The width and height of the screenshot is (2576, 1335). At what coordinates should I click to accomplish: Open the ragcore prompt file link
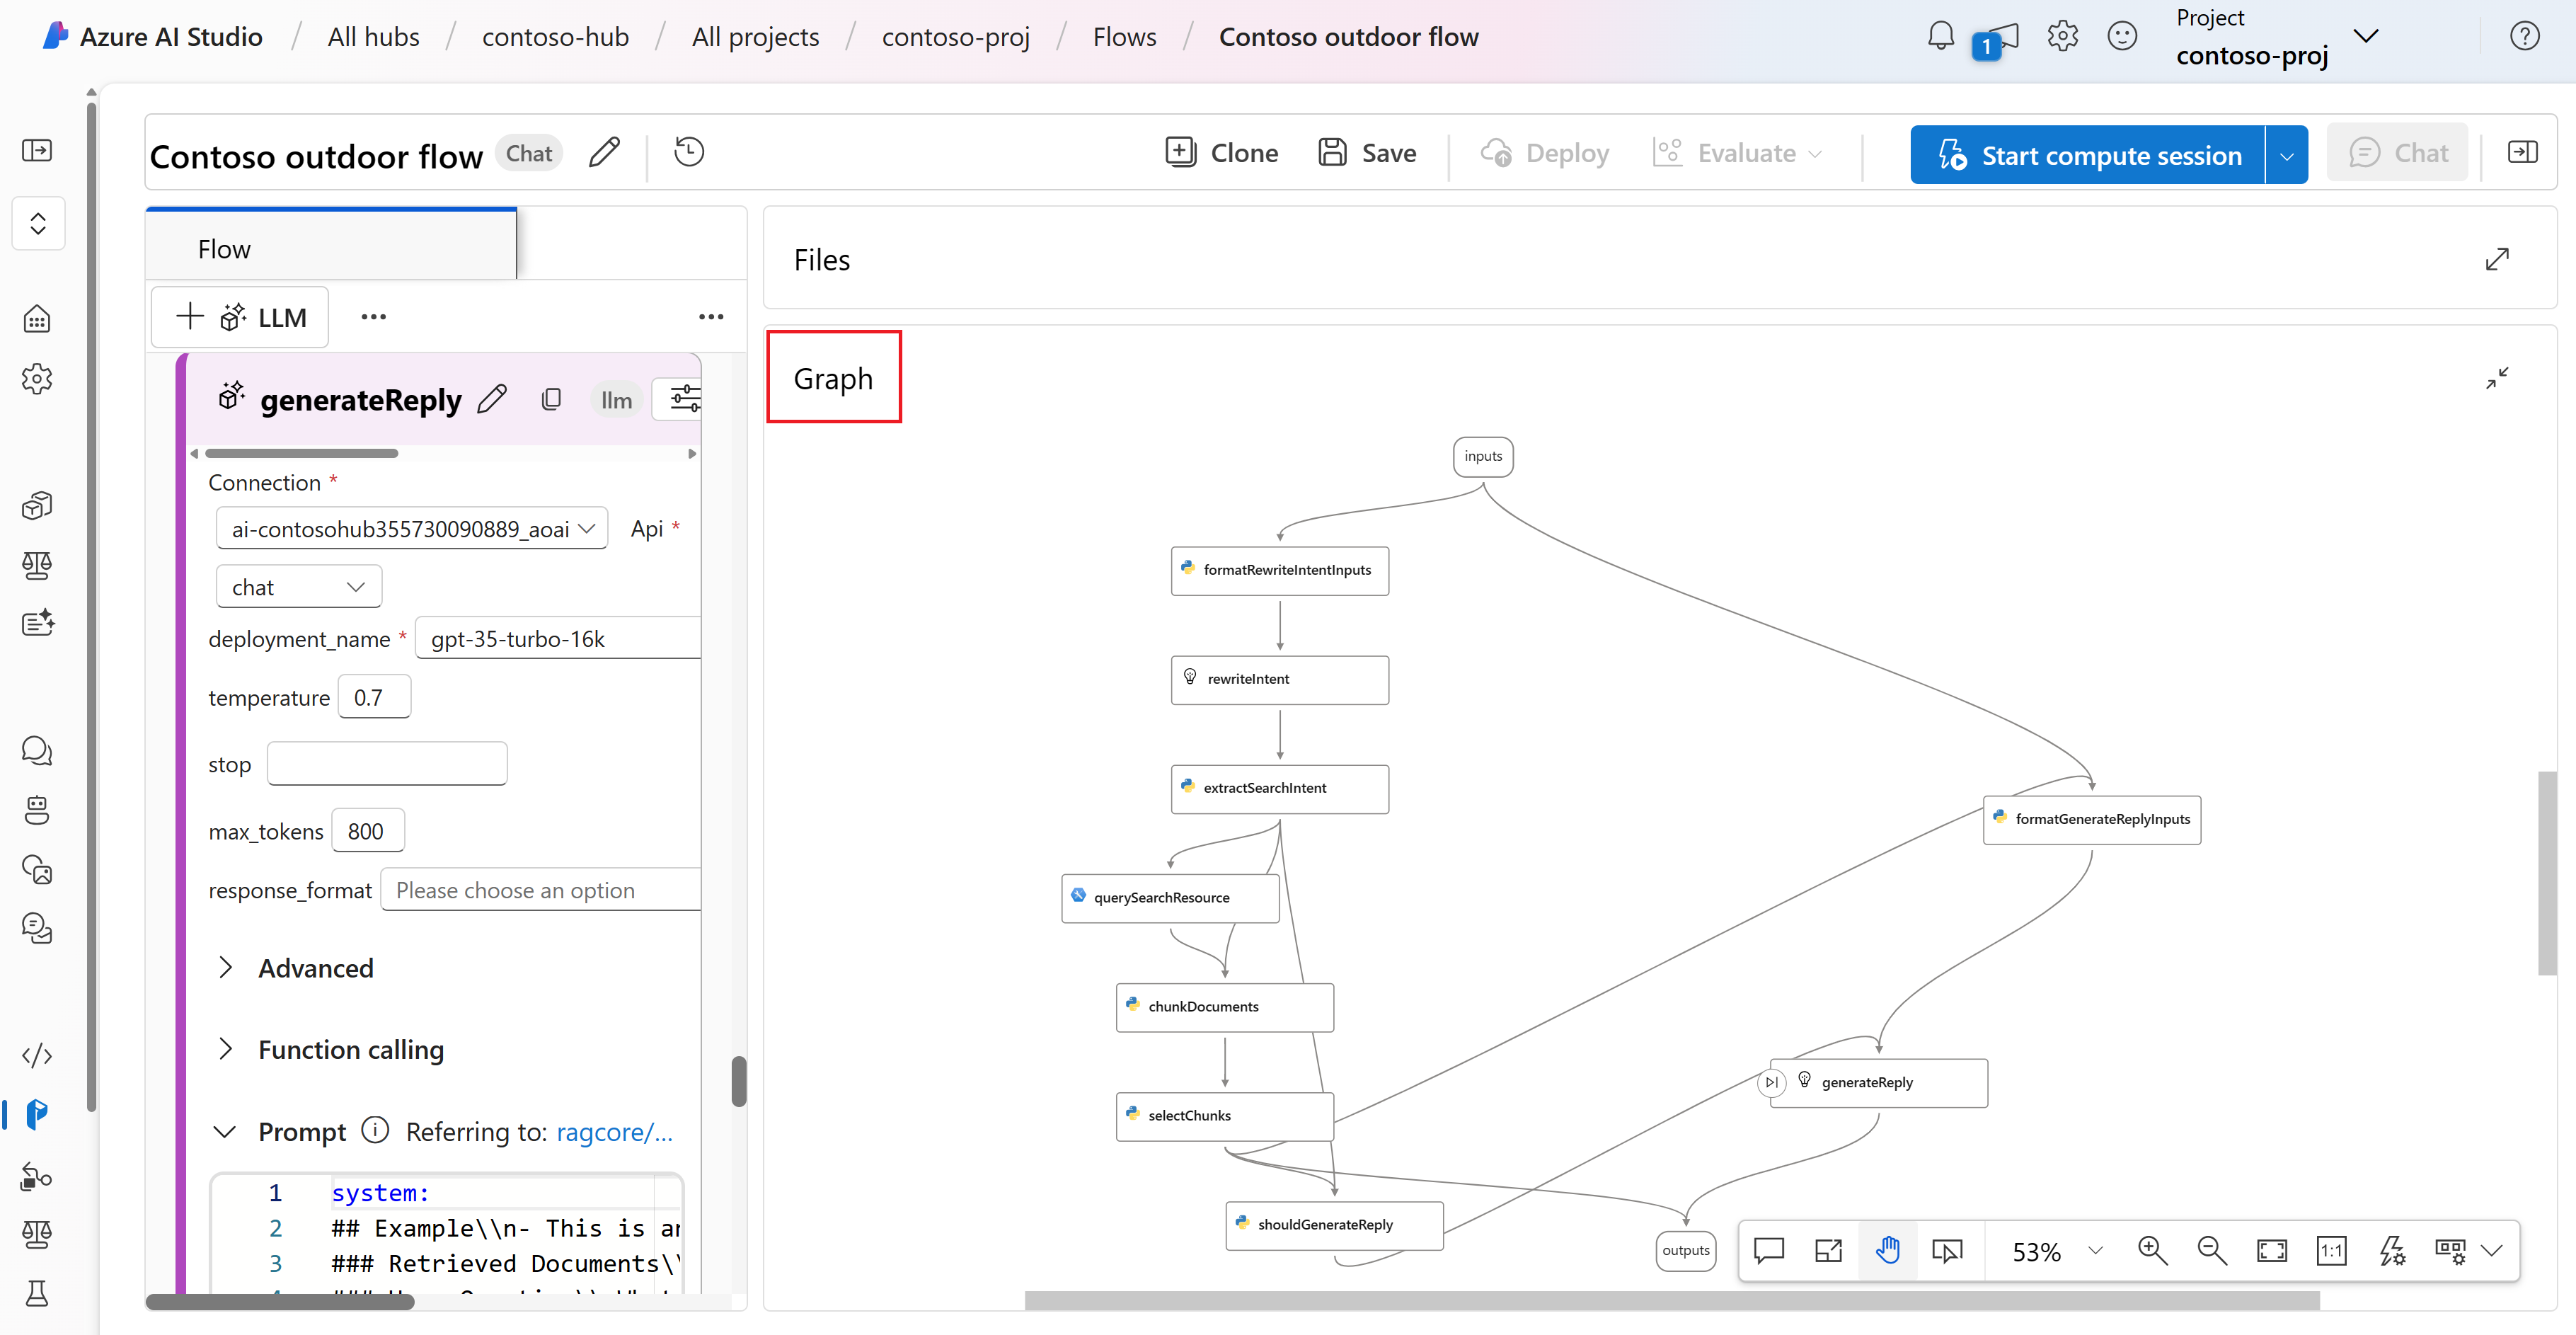614,1131
